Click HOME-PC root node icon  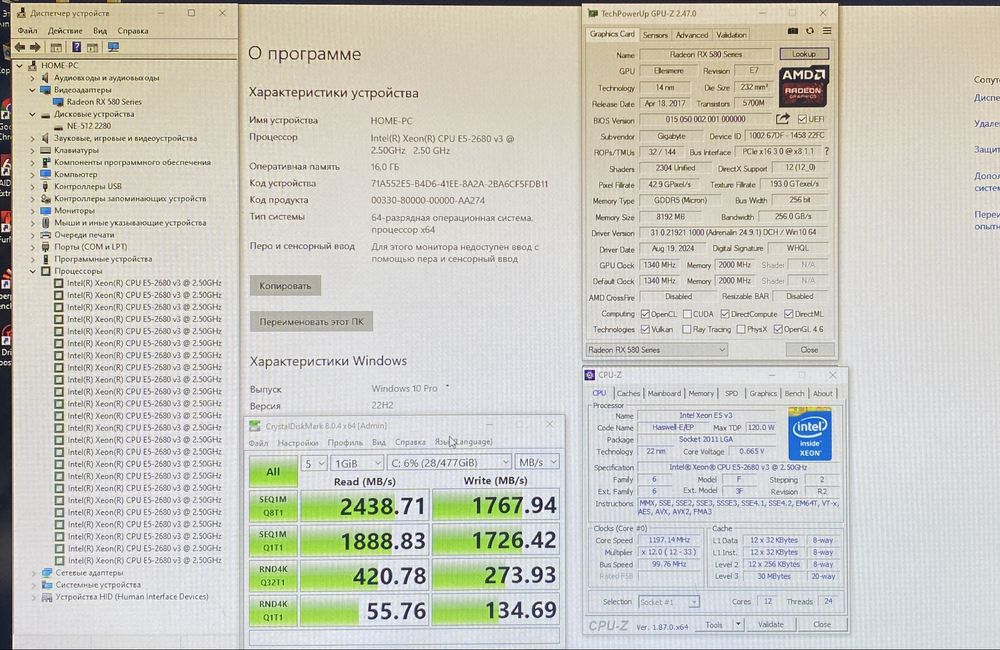pos(33,65)
